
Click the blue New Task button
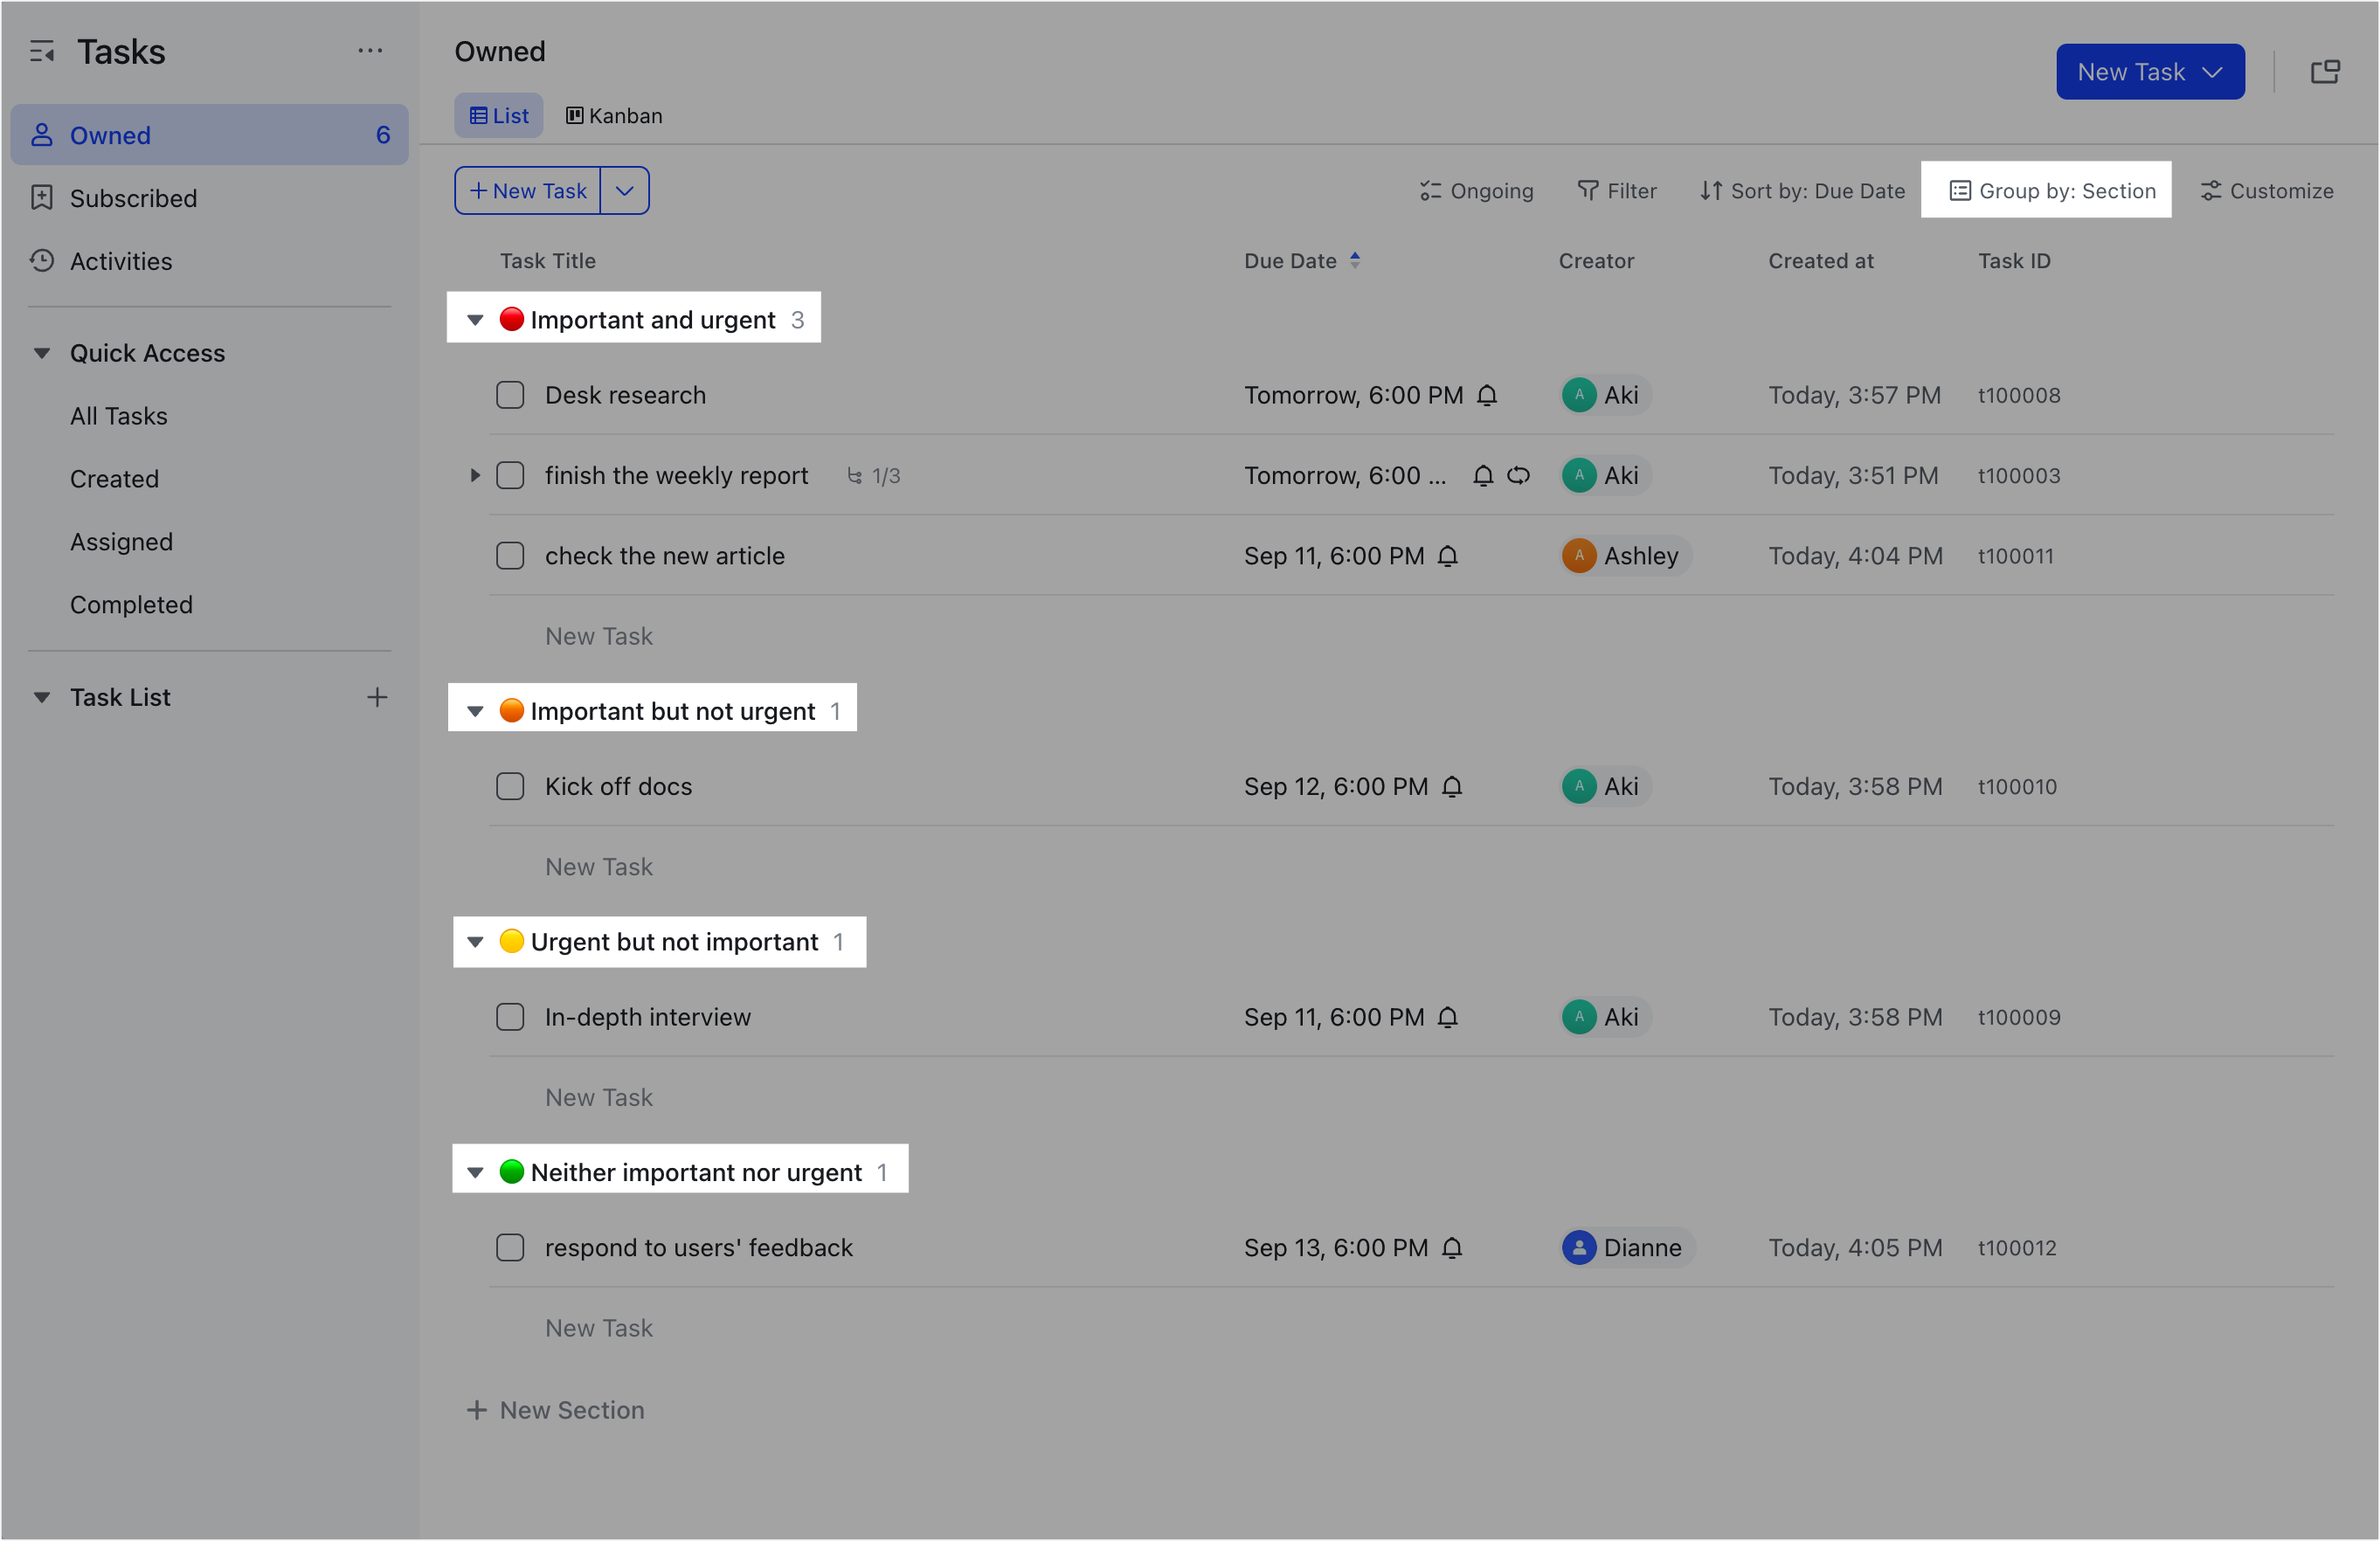click(2150, 71)
